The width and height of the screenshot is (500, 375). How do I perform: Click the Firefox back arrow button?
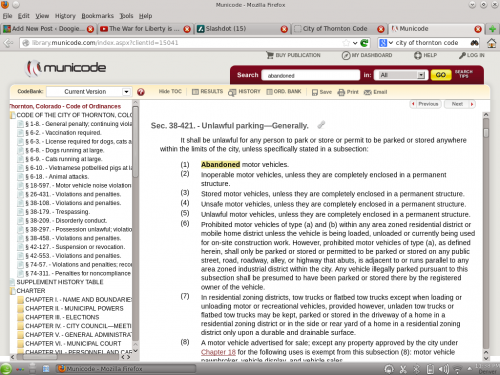tap(8, 43)
